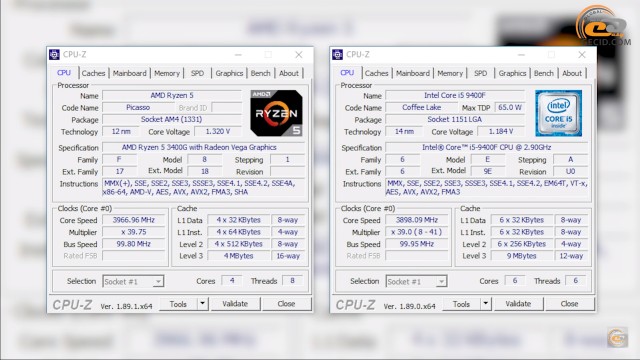Click Level 3 cache value 4 MBytes
The width and height of the screenshot is (640, 360).
click(238, 256)
